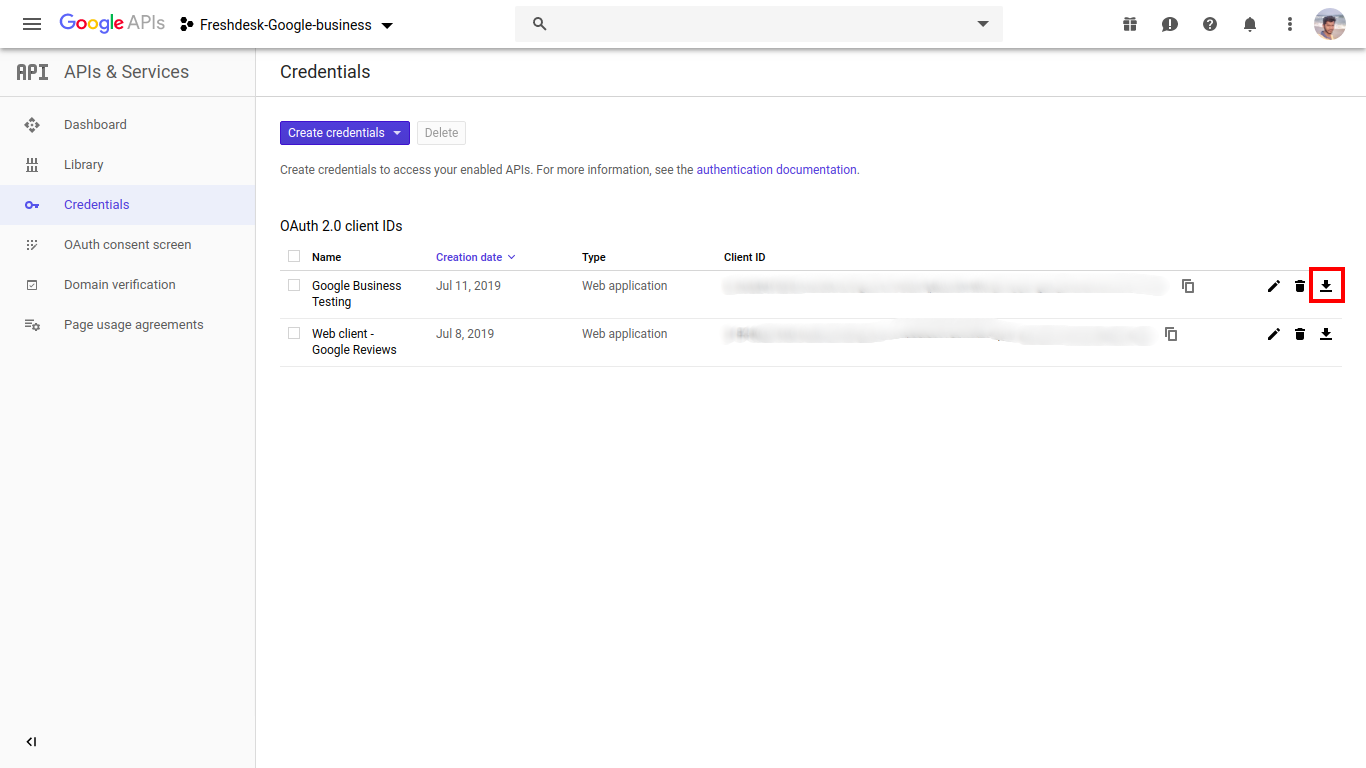
Task: Click Web application type in first row
Action: (x=624, y=286)
